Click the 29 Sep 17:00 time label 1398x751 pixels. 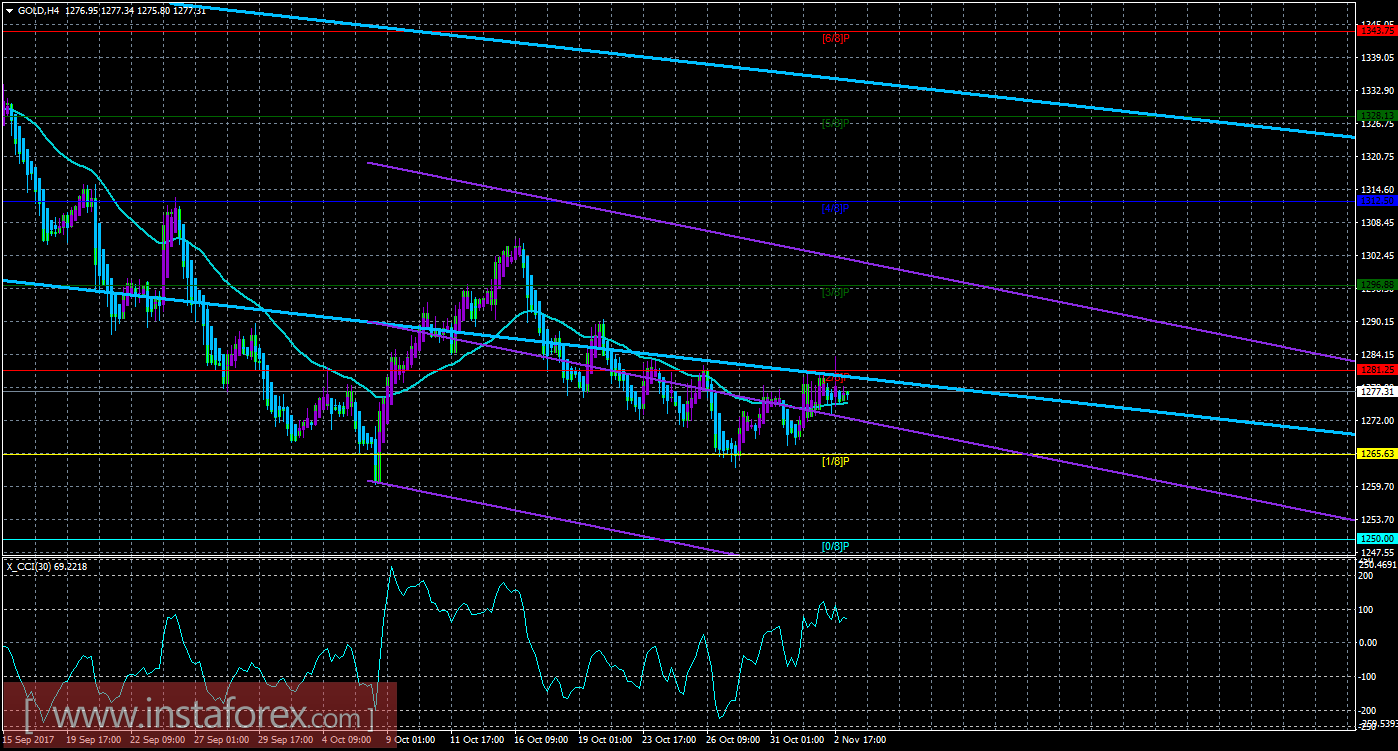click(284, 741)
